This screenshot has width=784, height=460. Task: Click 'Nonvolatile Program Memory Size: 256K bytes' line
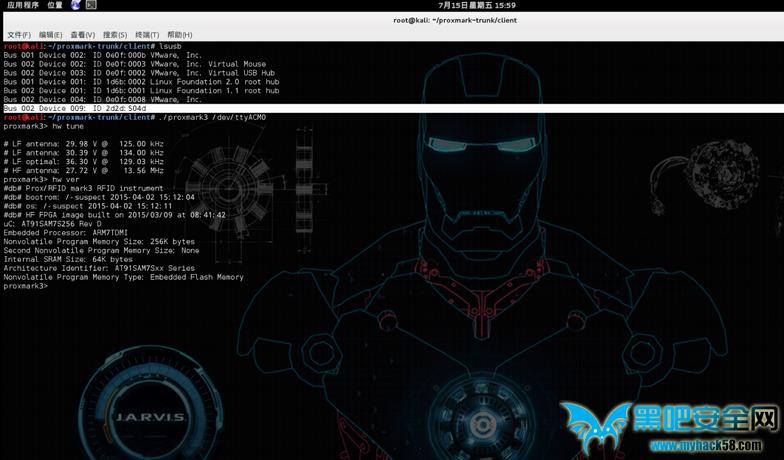pos(99,242)
